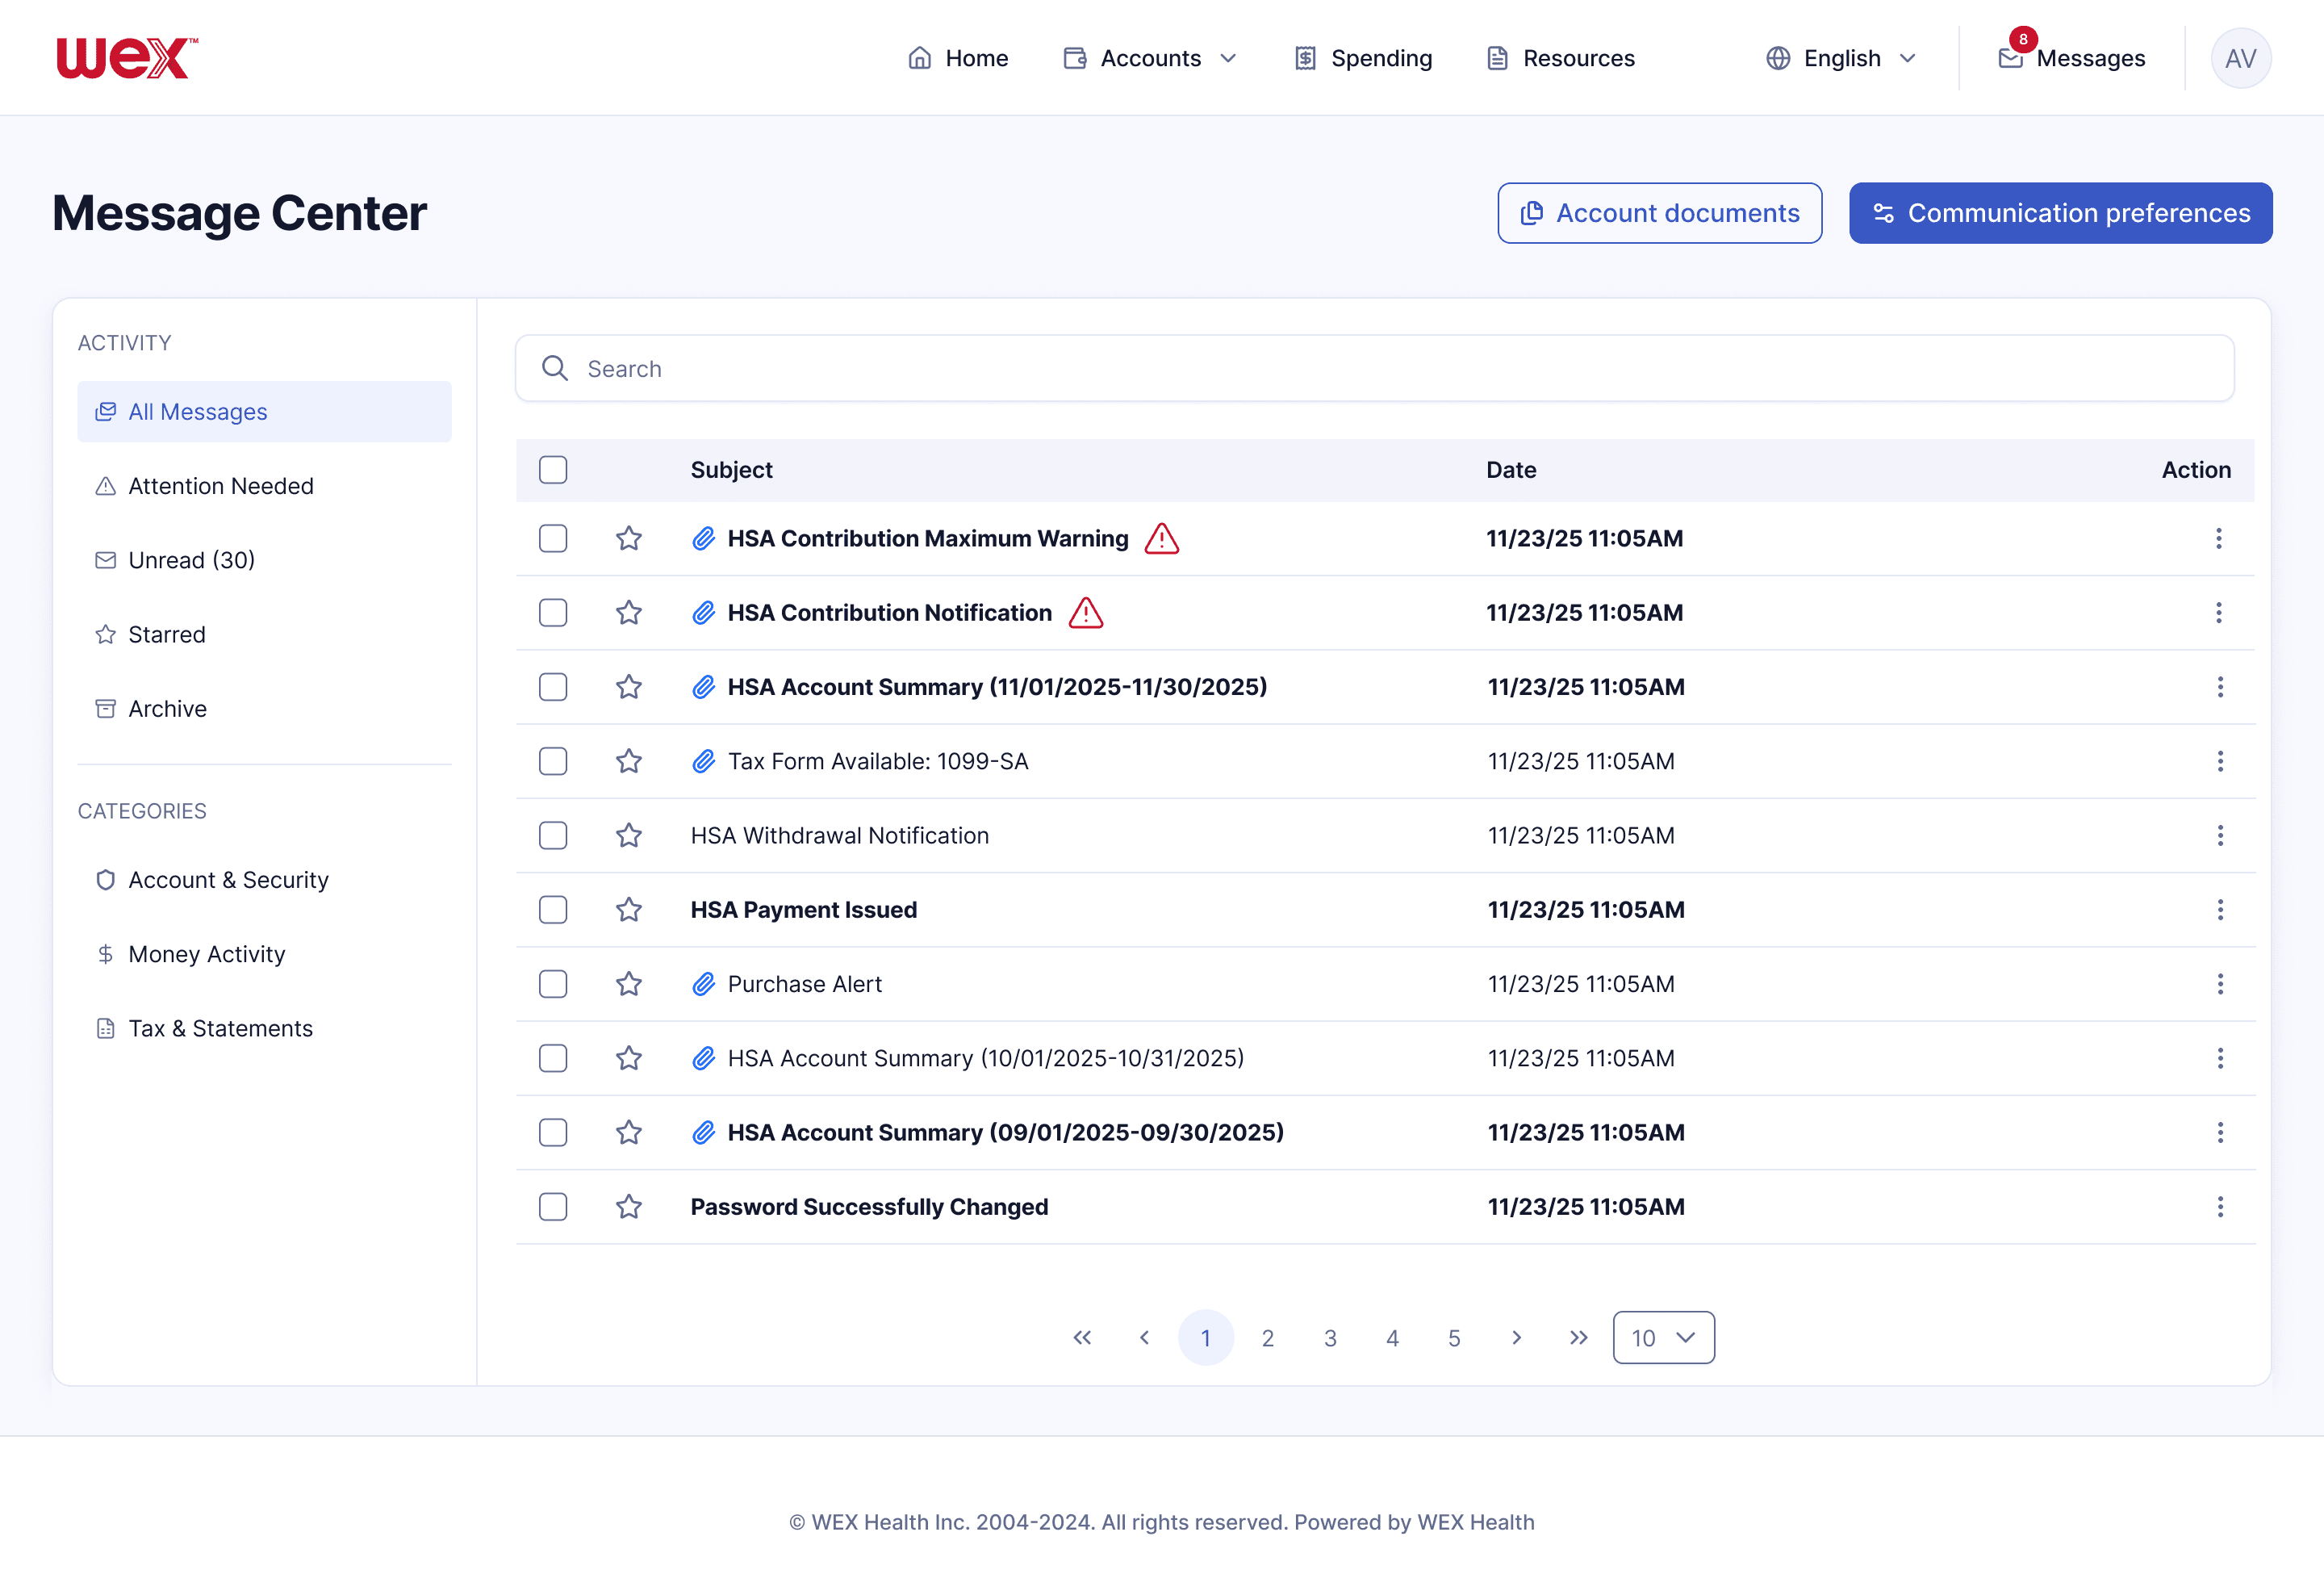This screenshot has height=1595, width=2324.
Task: Check the Tax Form Available: 1099-SA checkbox
Action: click(553, 762)
